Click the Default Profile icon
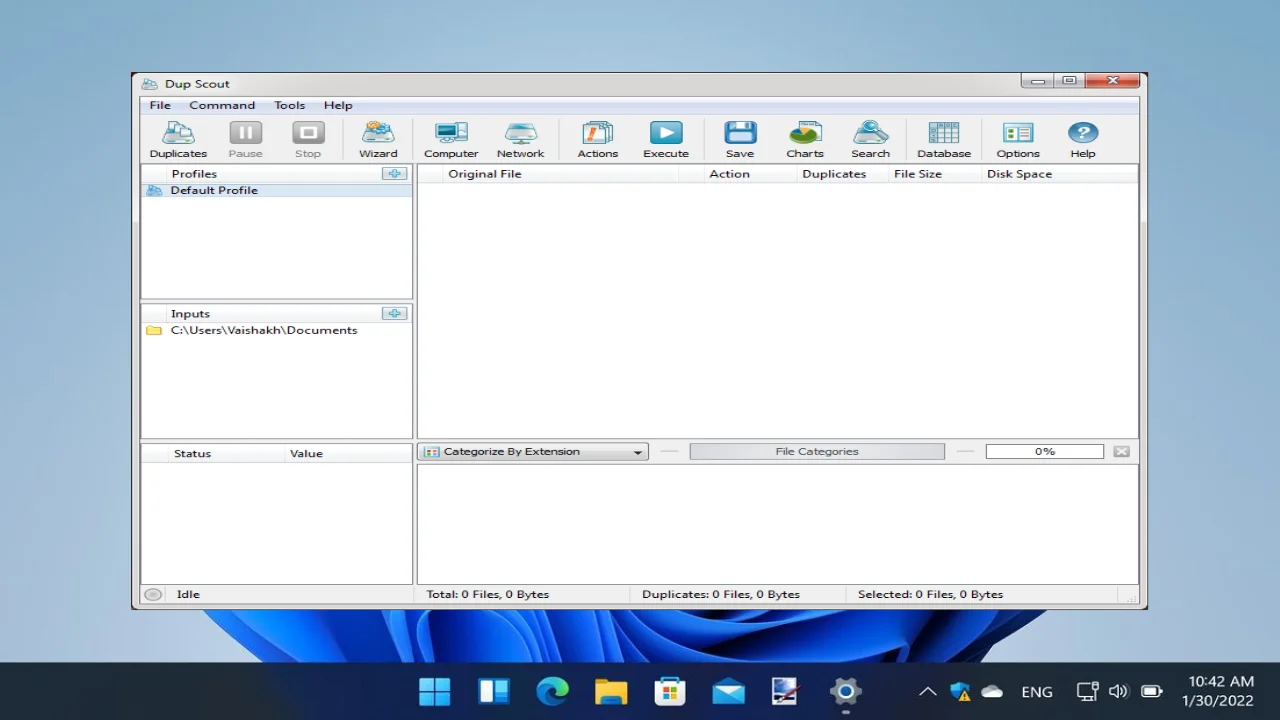The height and width of the screenshot is (720, 1280). [154, 191]
